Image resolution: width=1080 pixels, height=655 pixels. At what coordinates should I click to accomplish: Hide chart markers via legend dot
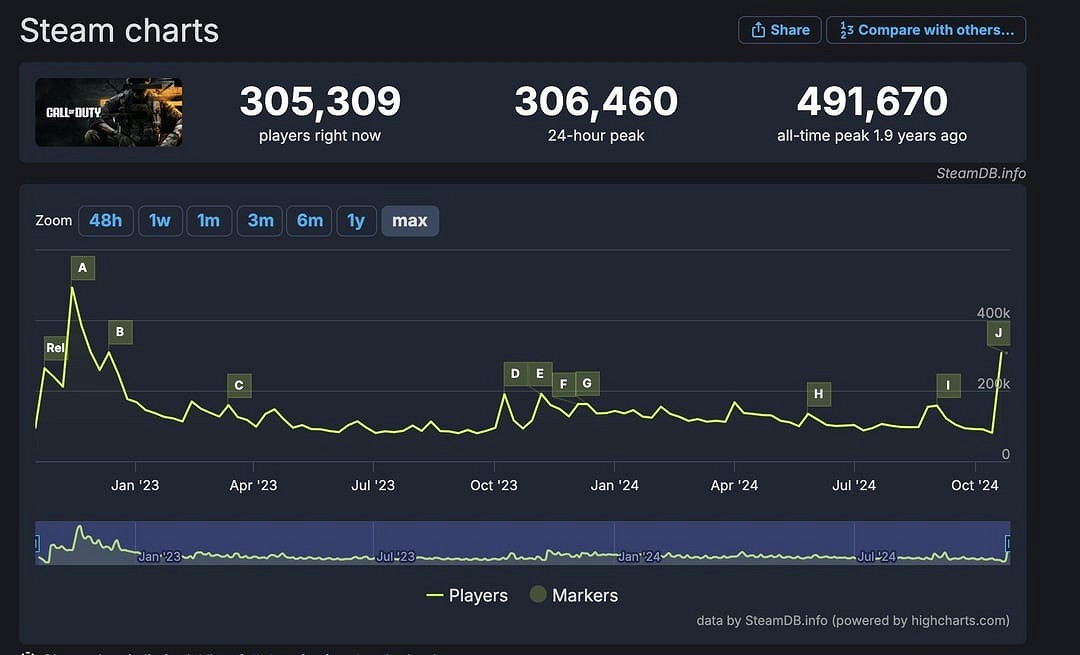click(540, 594)
